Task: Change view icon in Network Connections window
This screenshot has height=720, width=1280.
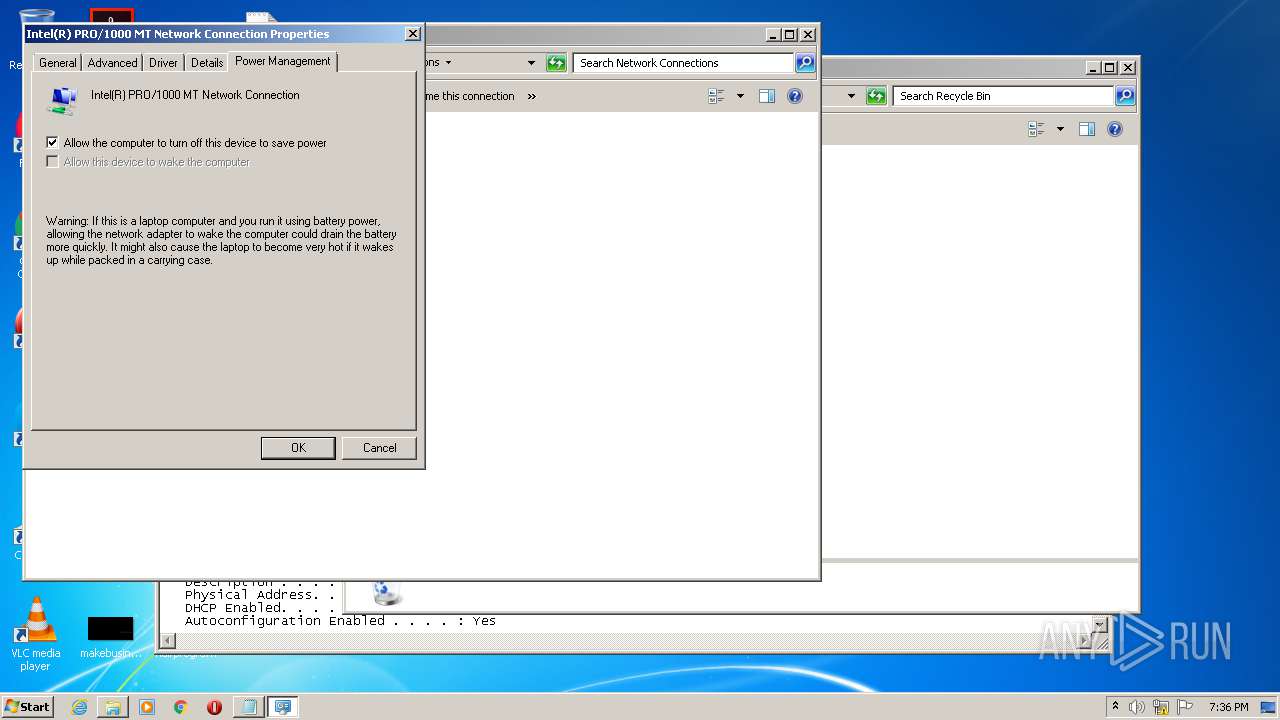Action: [x=716, y=96]
